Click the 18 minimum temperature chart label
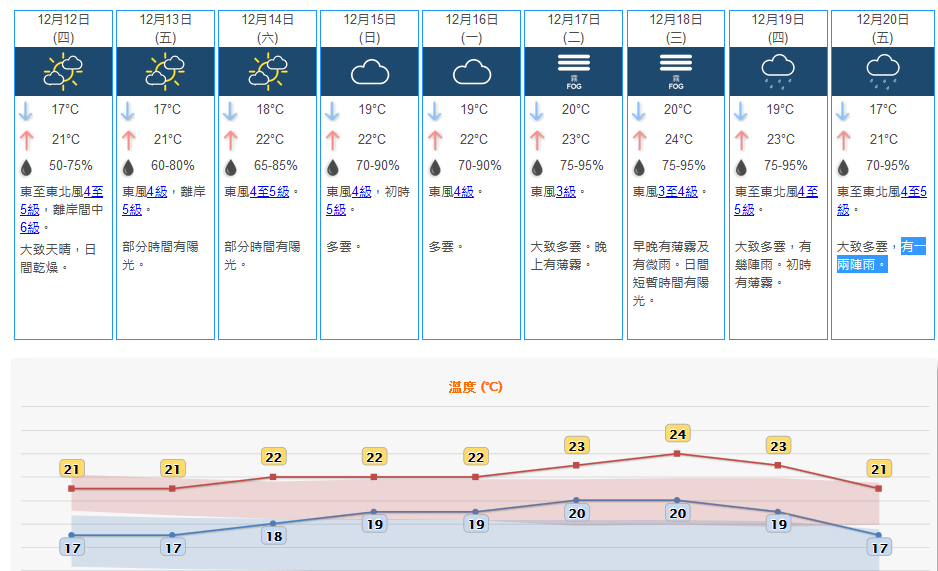 pos(274,536)
